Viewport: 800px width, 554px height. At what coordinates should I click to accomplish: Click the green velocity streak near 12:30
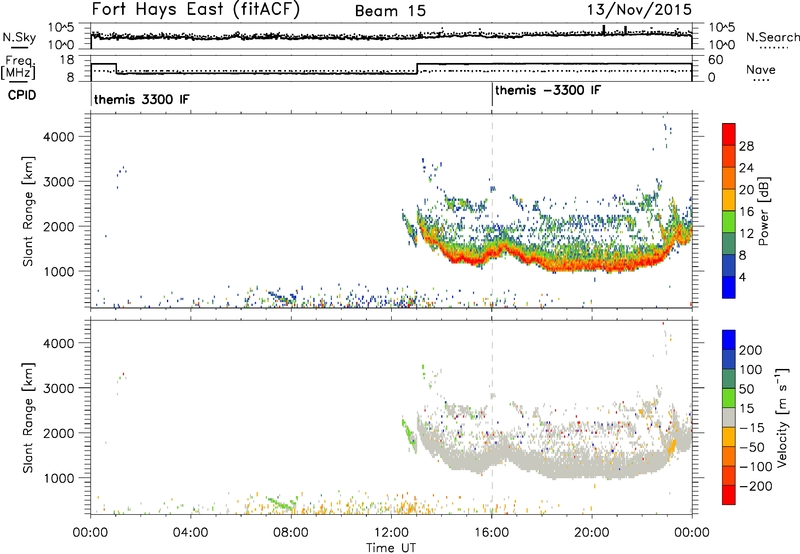click(409, 435)
